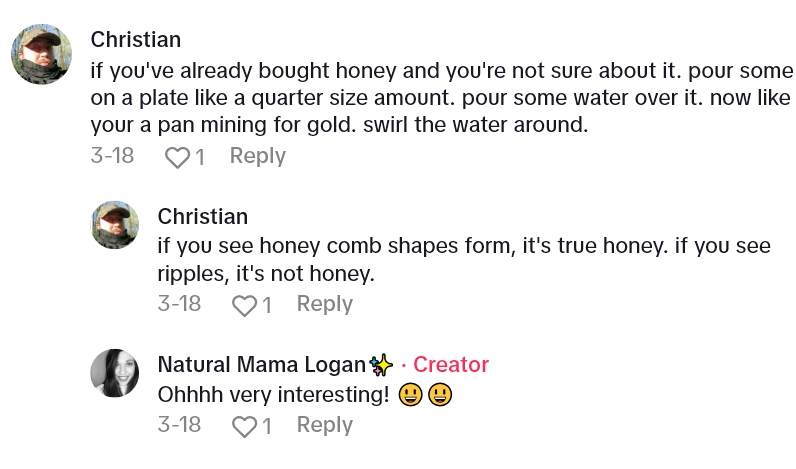Open Christian's avatar on the top comment
The height and width of the screenshot is (469, 796).
point(41,54)
